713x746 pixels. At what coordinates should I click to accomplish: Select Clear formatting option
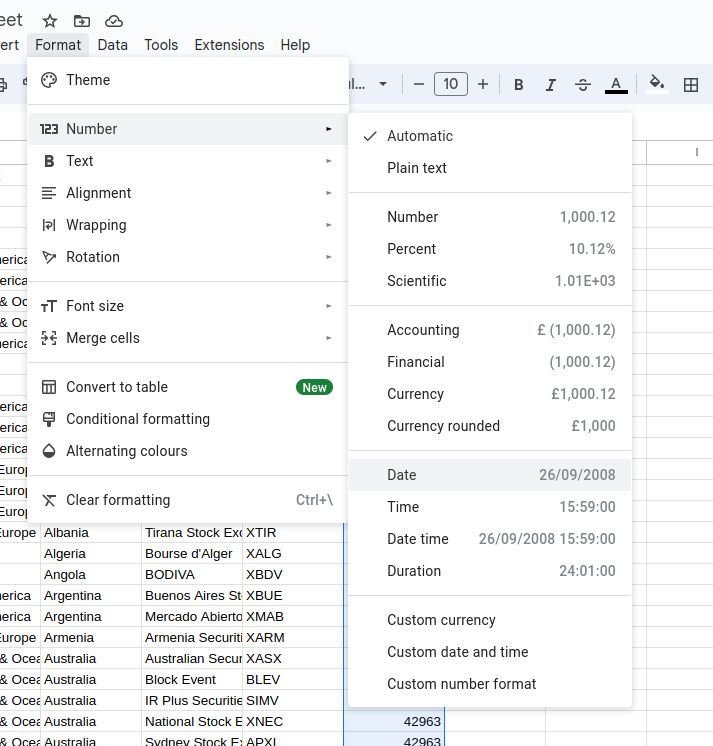(188, 500)
